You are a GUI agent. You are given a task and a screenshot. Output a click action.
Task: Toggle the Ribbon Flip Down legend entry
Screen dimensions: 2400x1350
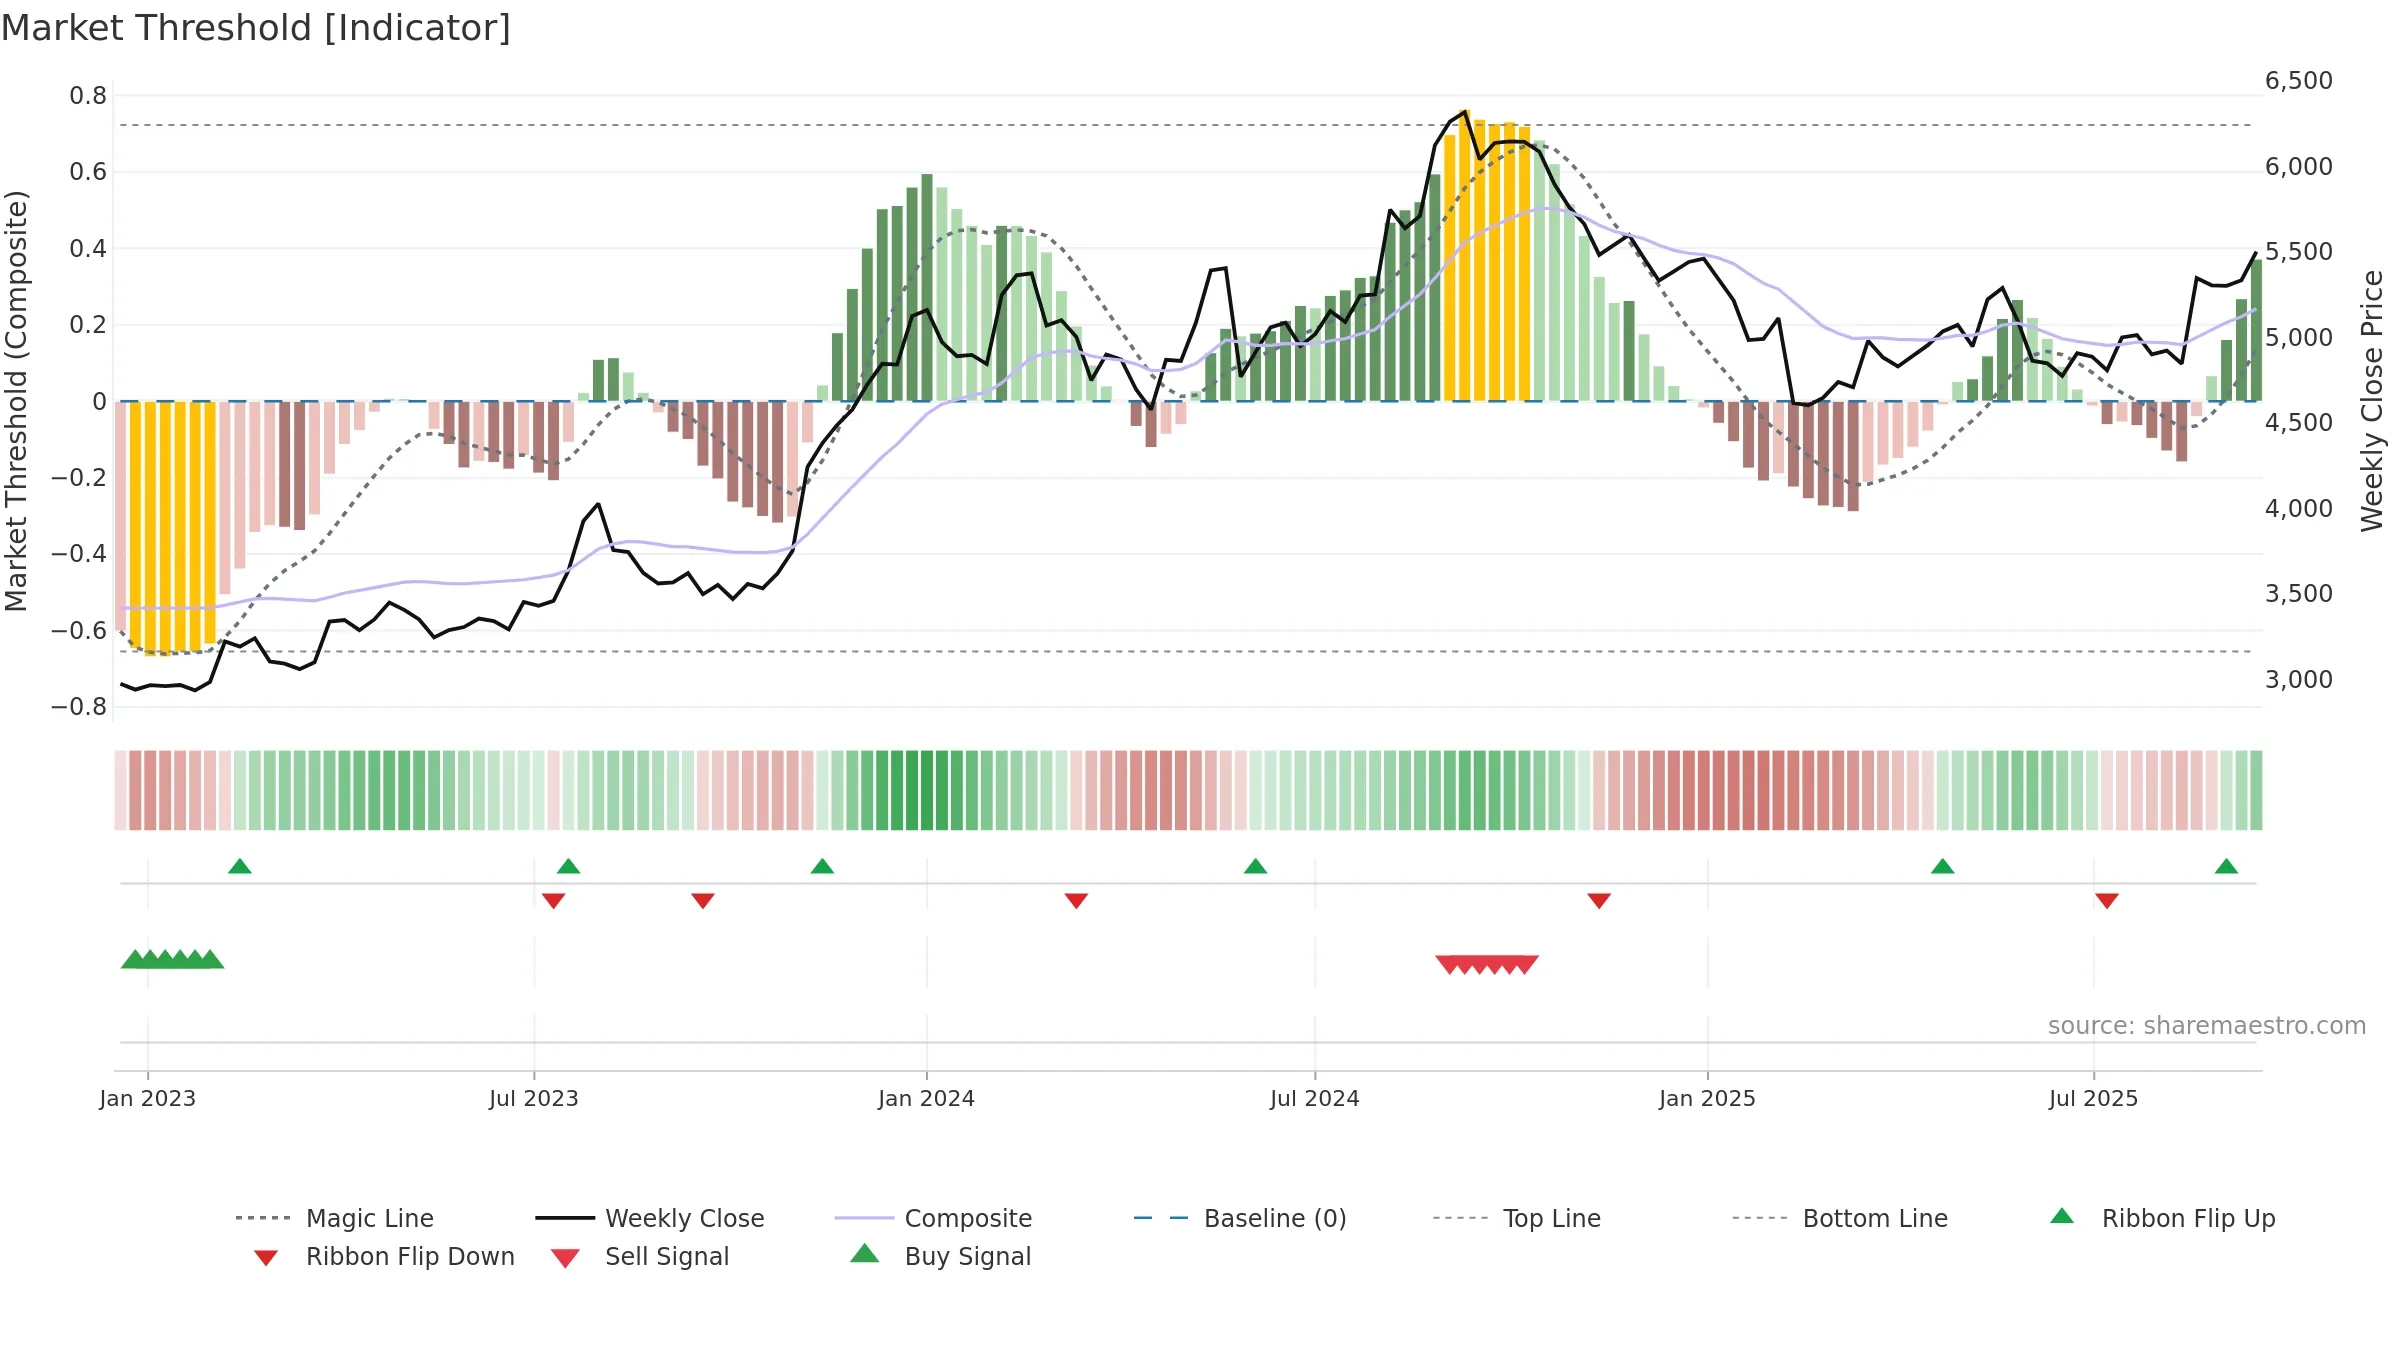pyautogui.click(x=384, y=1256)
